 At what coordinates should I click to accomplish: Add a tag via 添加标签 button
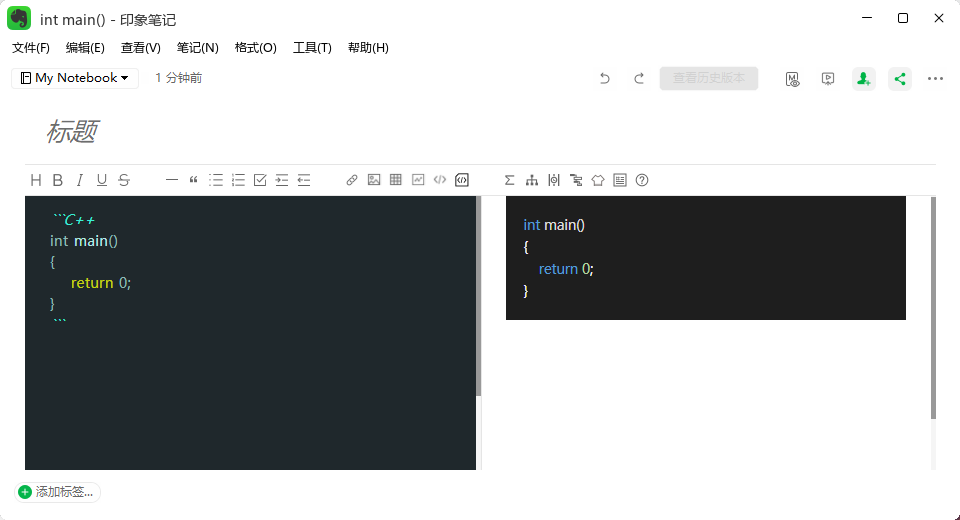57,492
